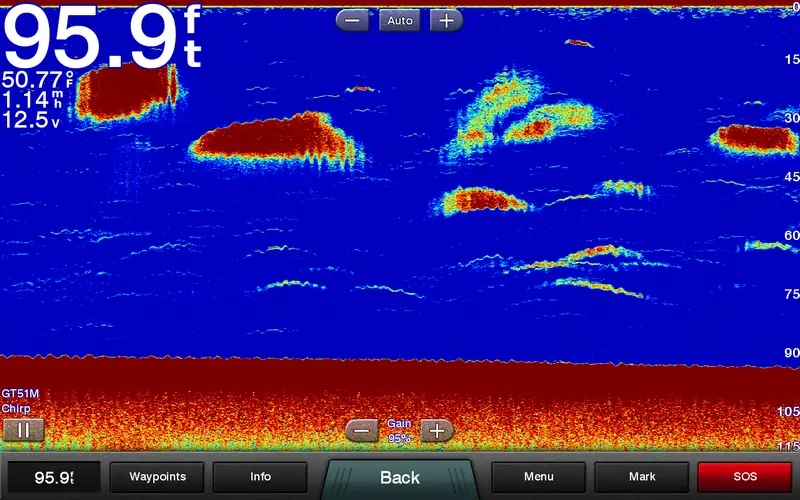Open the Waypoints list
This screenshot has height=500, width=800.
pyautogui.click(x=157, y=477)
